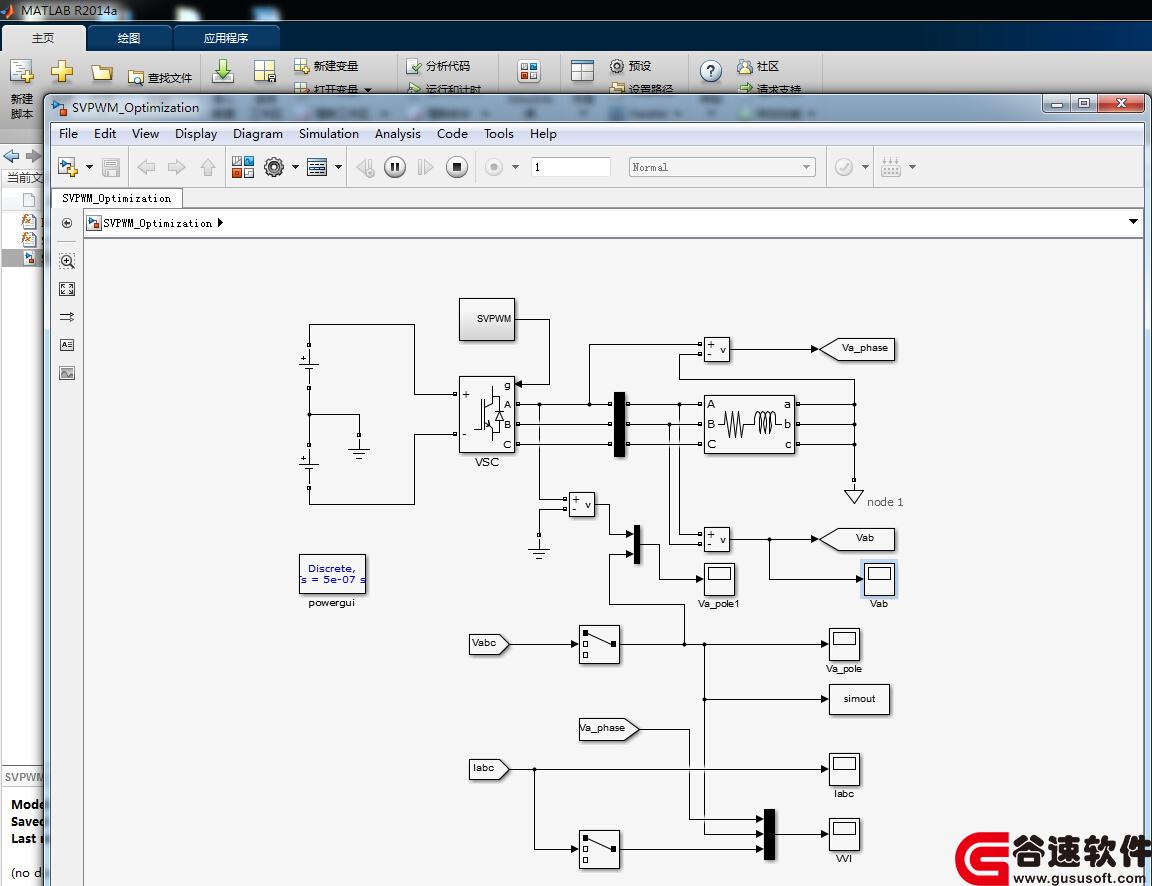
Task: Select the Va_pole1 scope block
Action: 719,580
